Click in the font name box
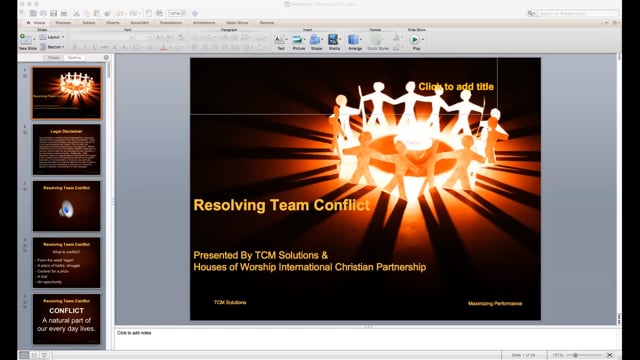Viewport: 640px width, 360px height. [102, 37]
